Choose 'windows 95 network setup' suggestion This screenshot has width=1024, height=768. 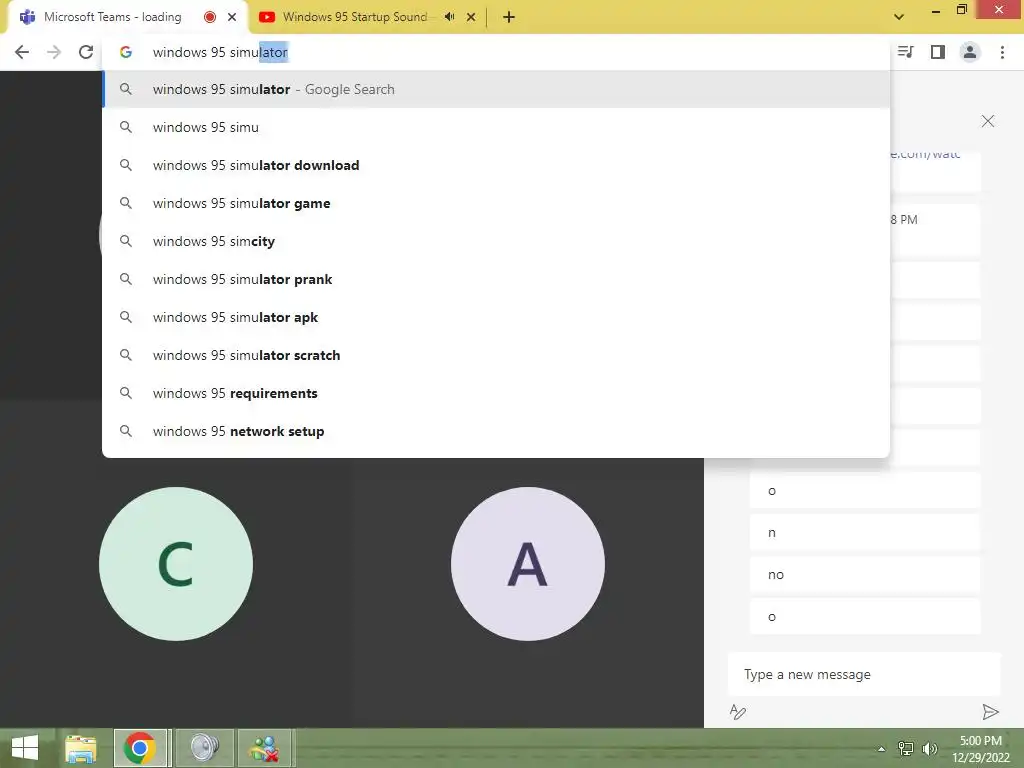pos(496,431)
